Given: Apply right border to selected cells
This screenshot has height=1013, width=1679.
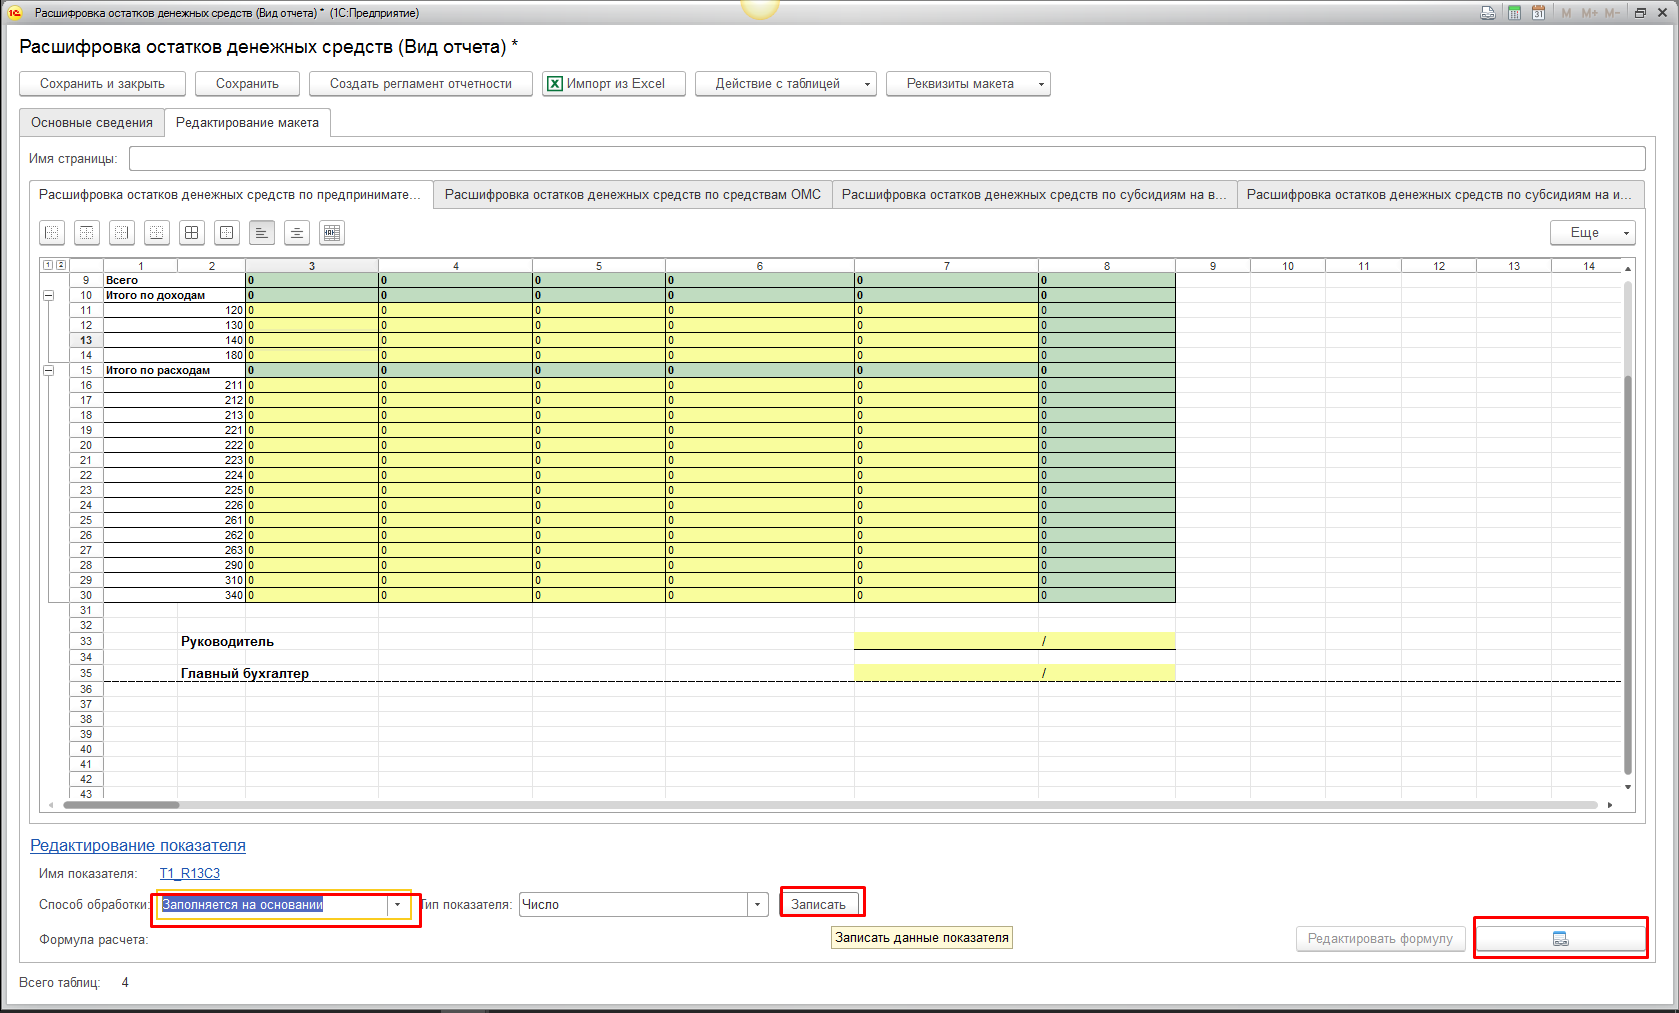Looking at the screenshot, I should [122, 233].
